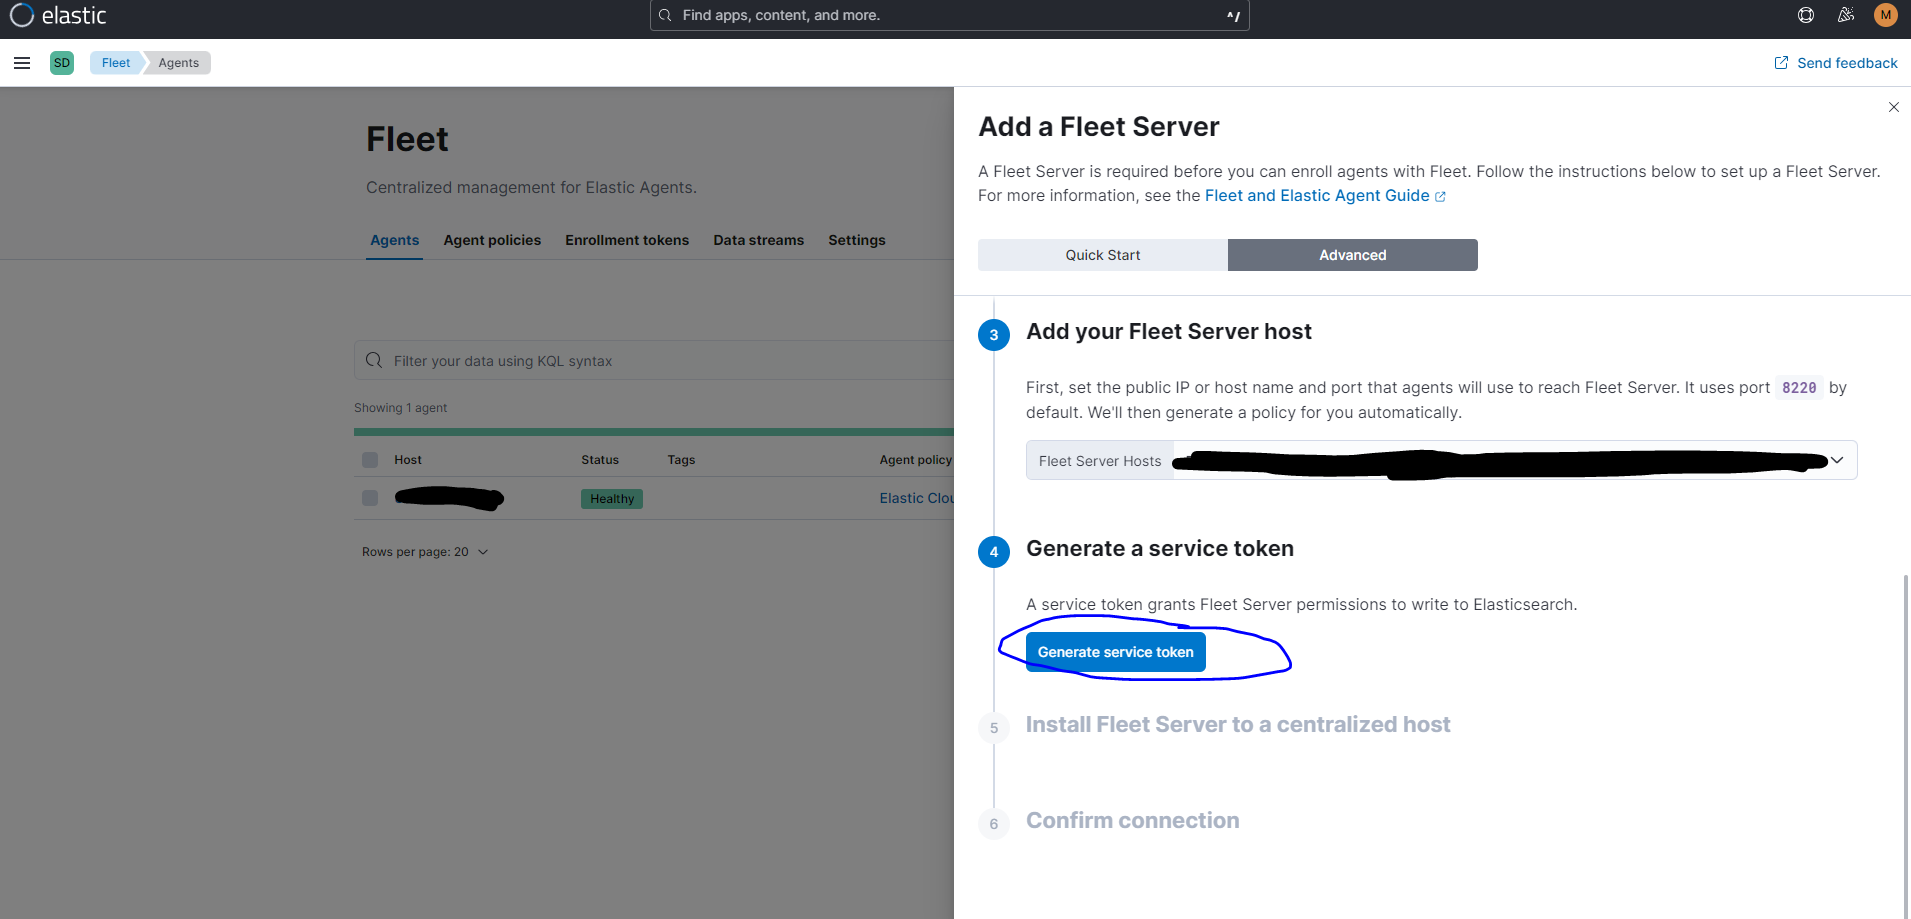Select all agents header checkbox
The width and height of the screenshot is (1911, 919).
tap(370, 460)
